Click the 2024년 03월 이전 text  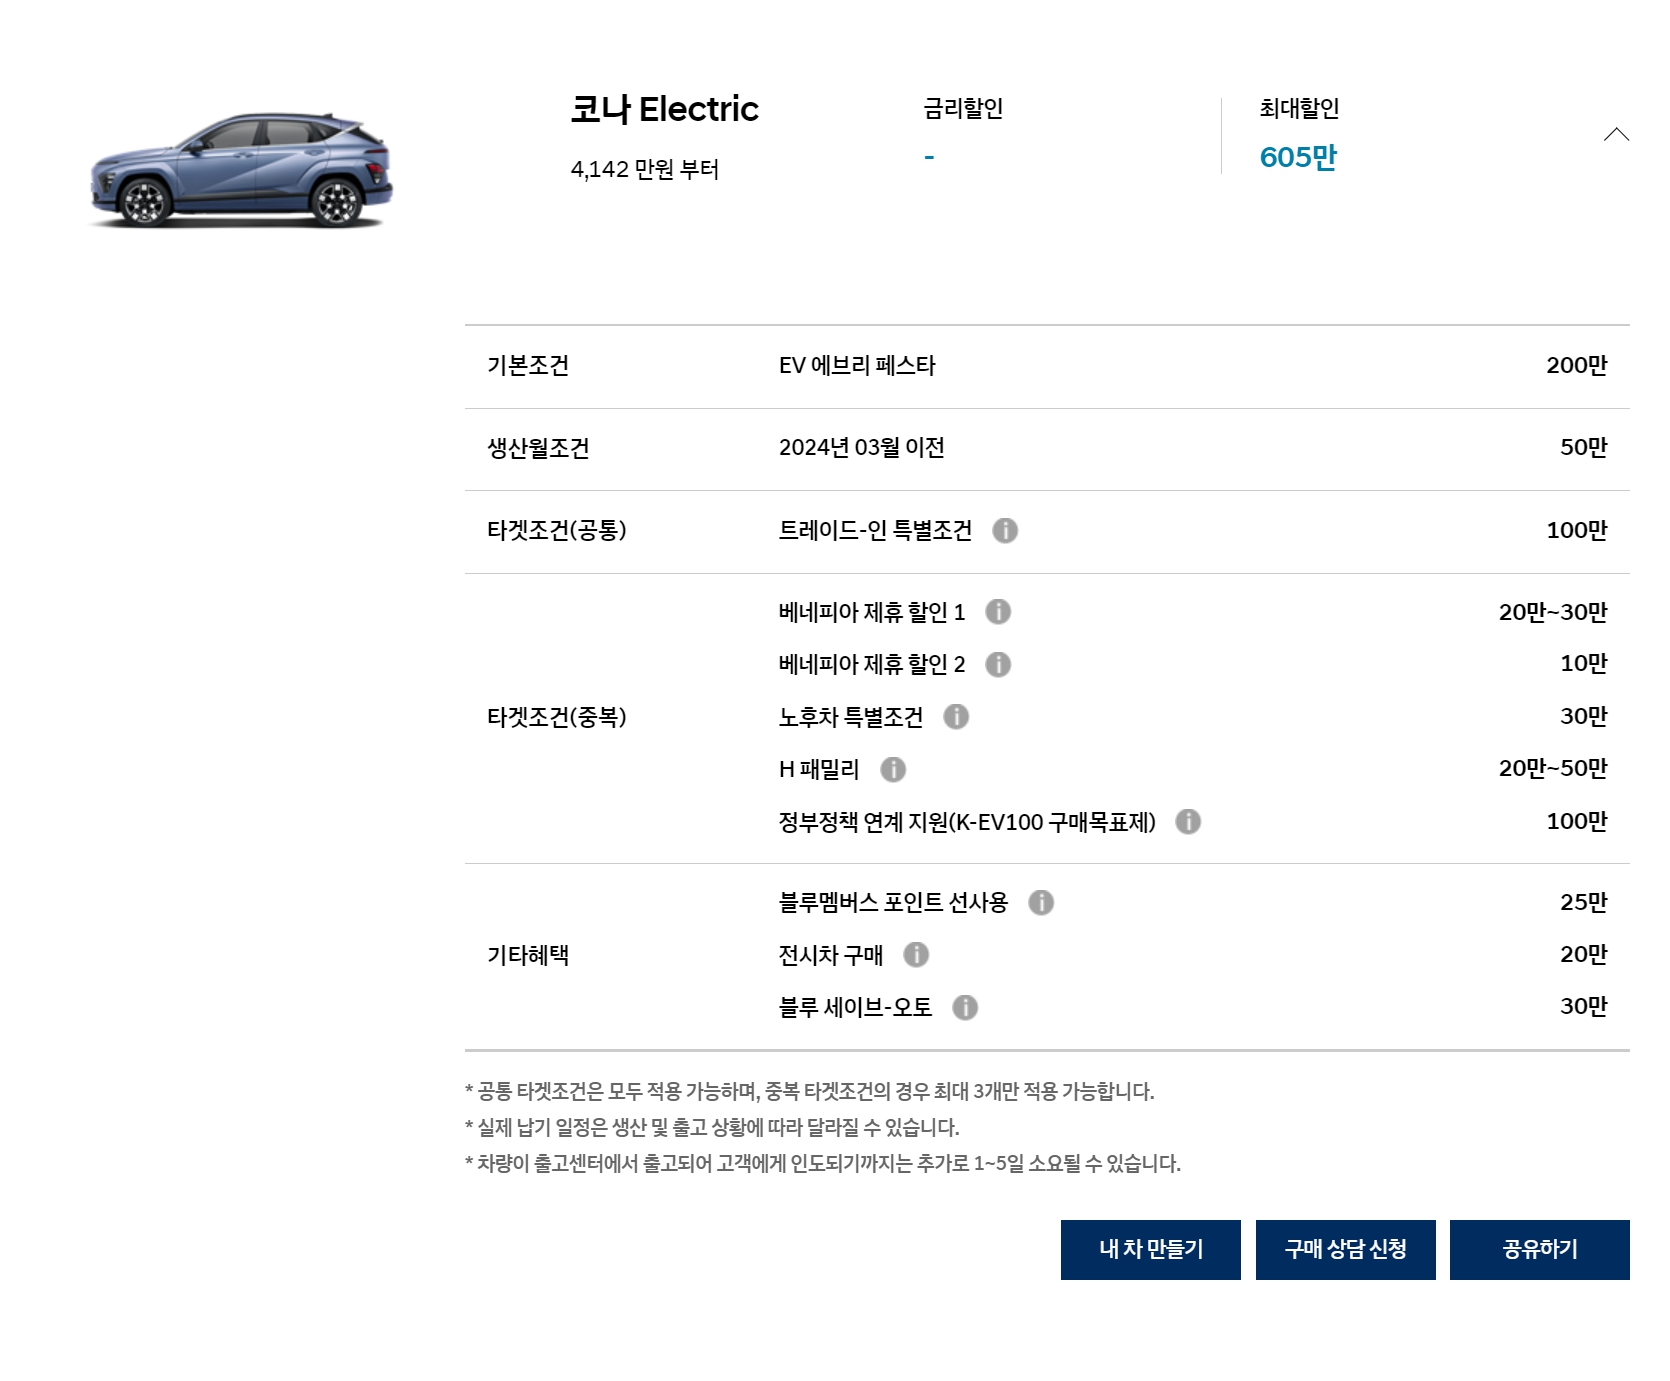point(862,448)
